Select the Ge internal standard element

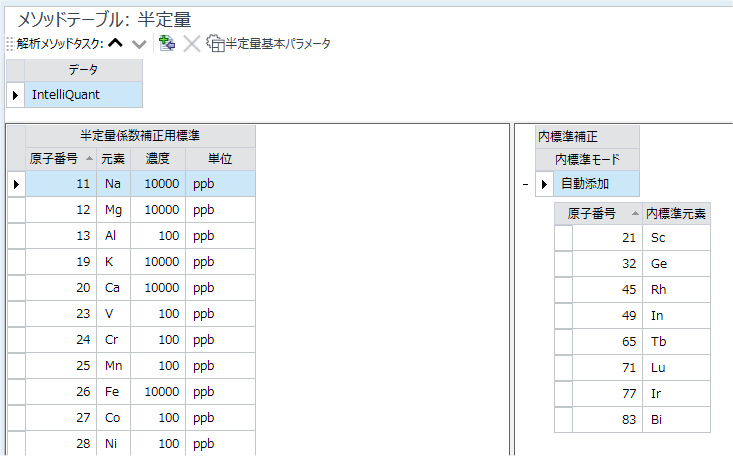pos(676,263)
